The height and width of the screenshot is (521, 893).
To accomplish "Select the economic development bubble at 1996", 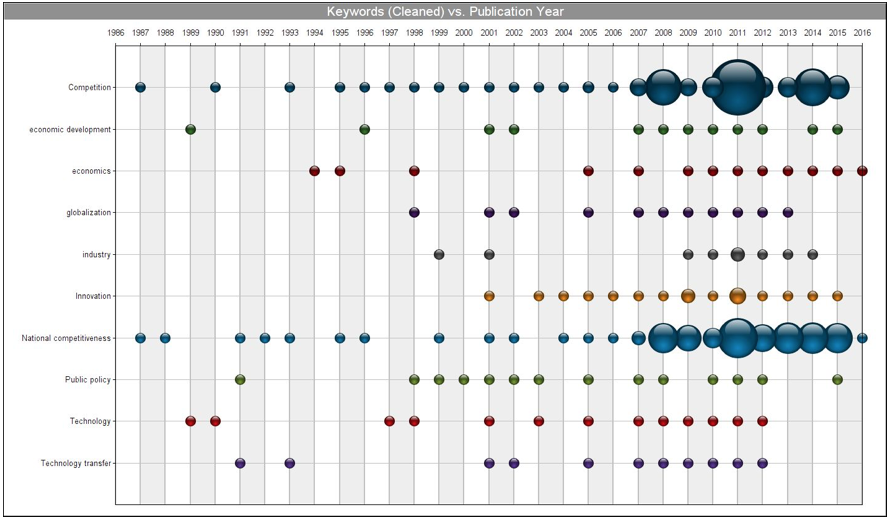I will point(364,129).
